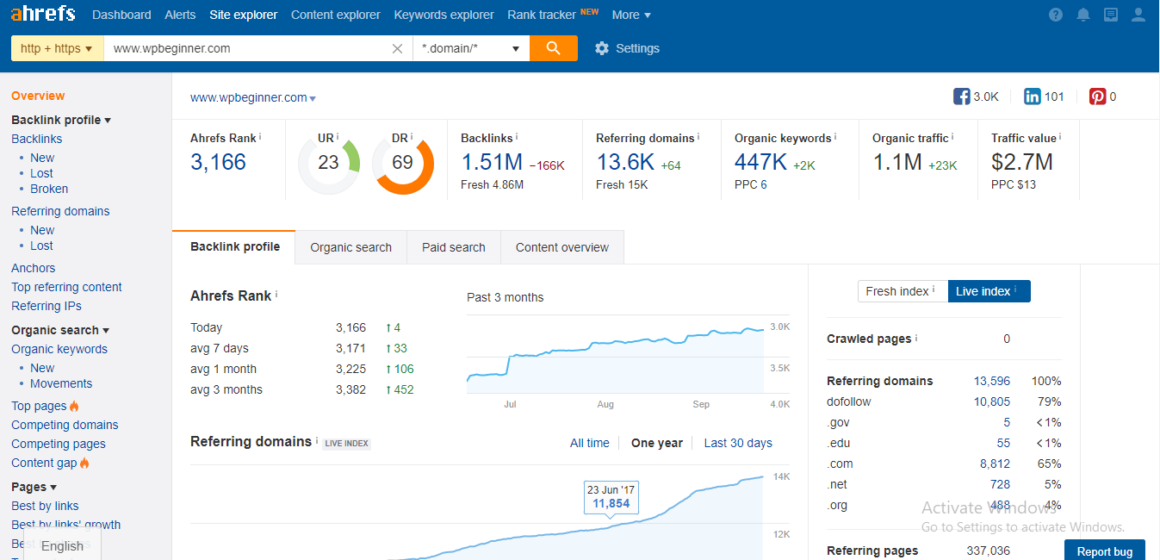Click the PPC 6 keywords link
This screenshot has height=560, width=1160.
(x=763, y=185)
